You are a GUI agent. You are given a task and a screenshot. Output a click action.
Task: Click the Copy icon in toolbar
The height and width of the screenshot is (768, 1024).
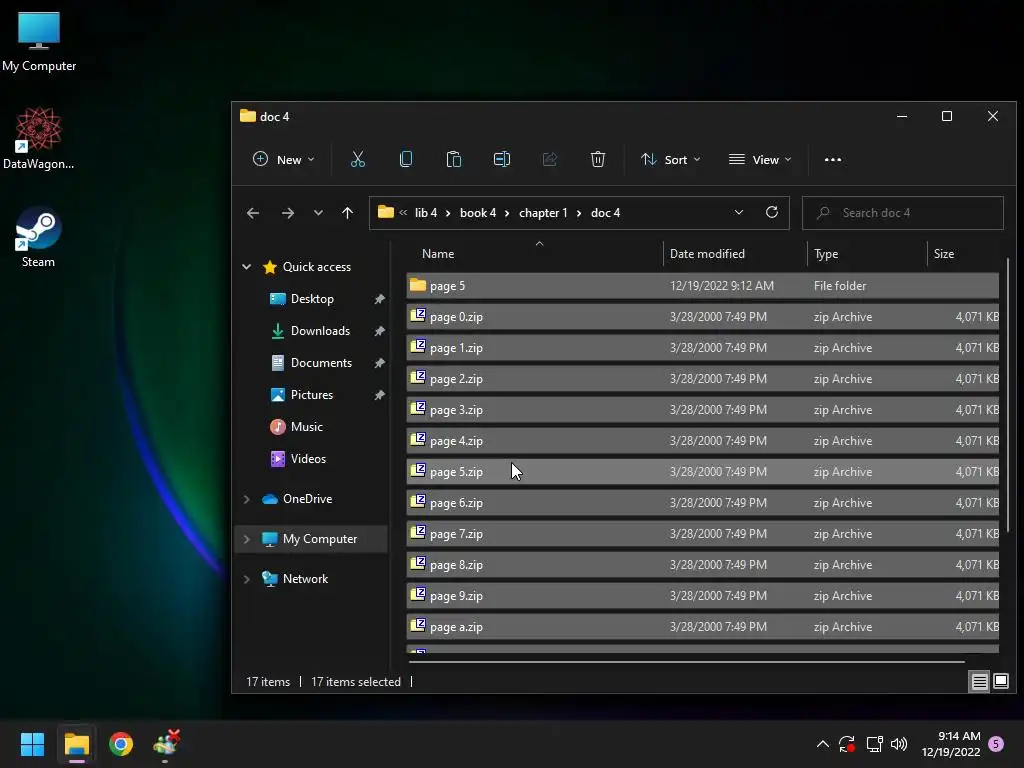click(x=406, y=159)
